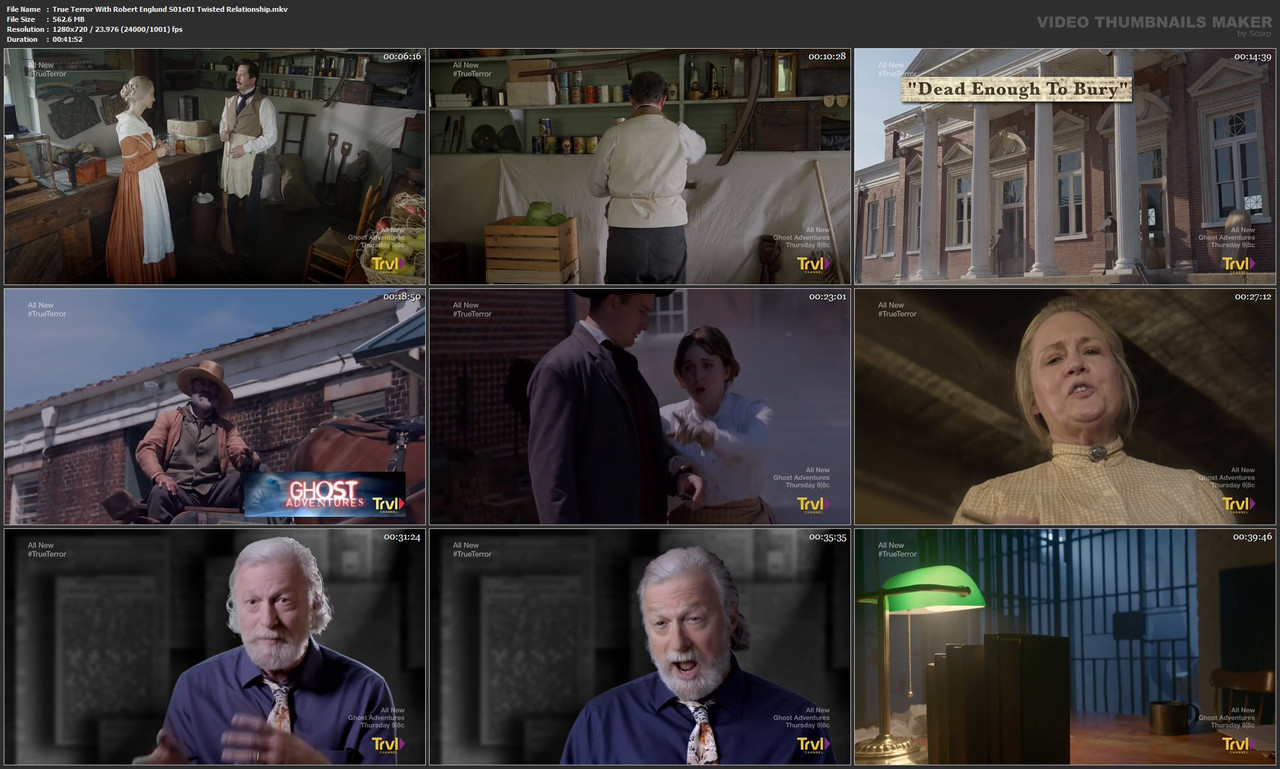Click the Trvl logo in the 00:27:12 frame

[1238, 505]
